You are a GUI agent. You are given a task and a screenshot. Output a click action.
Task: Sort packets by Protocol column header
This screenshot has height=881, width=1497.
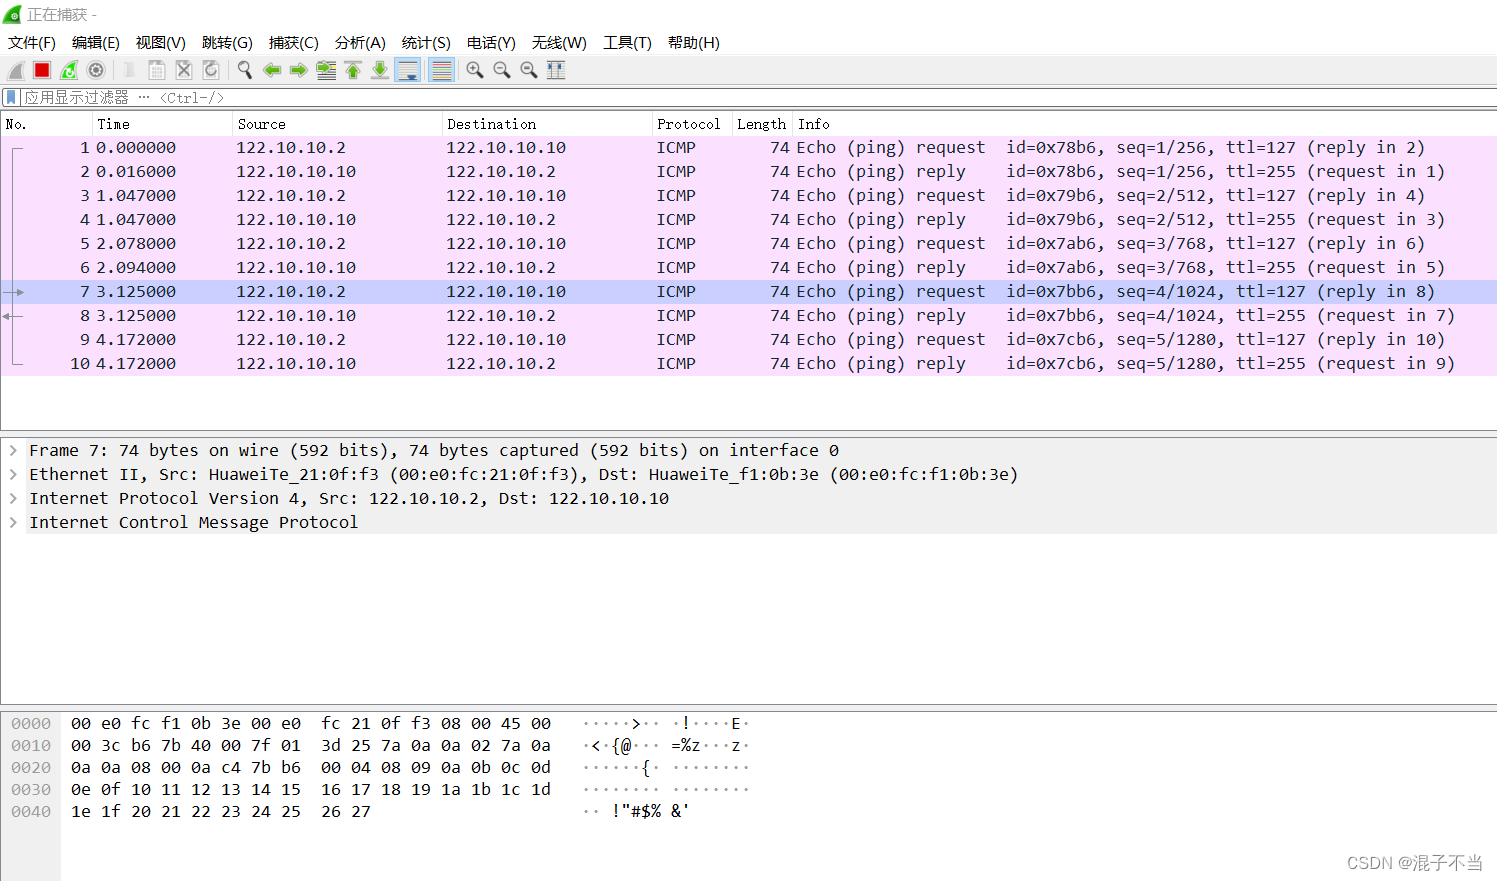(x=692, y=124)
